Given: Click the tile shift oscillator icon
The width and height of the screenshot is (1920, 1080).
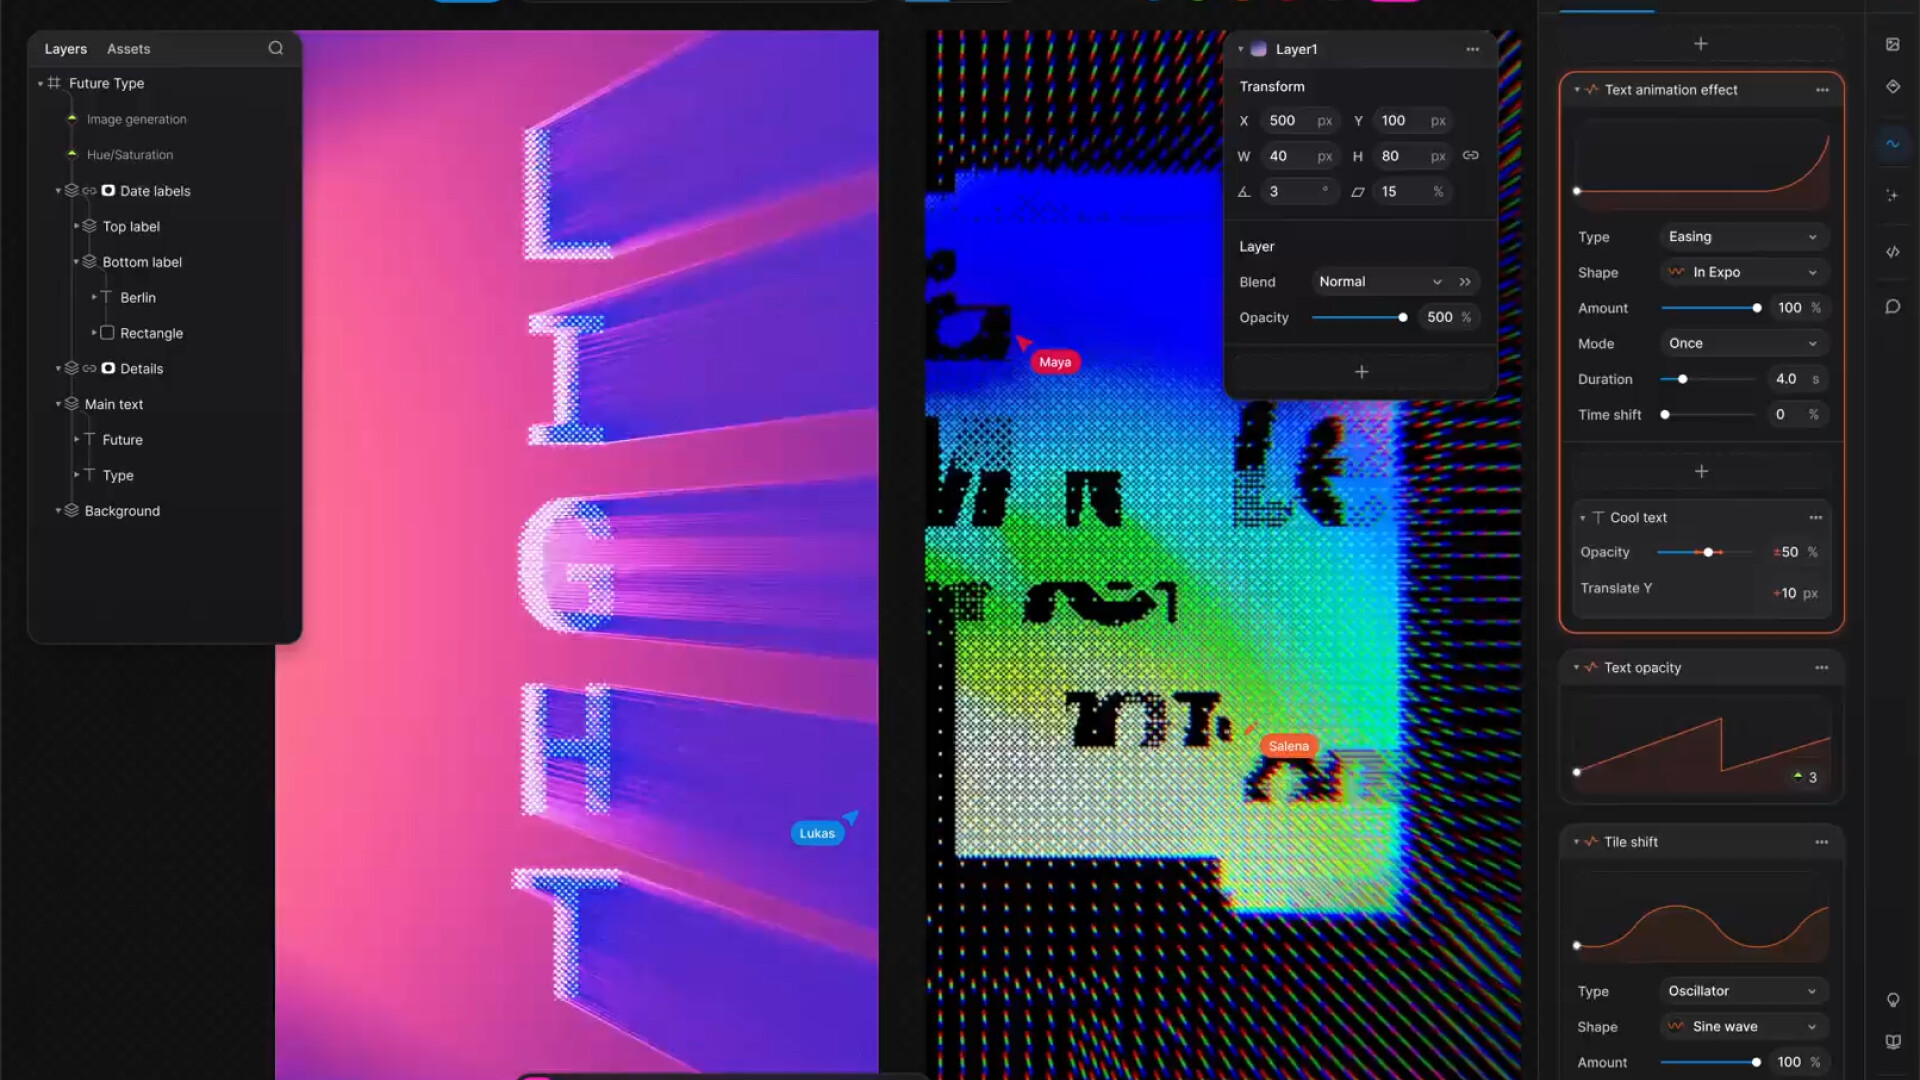Looking at the screenshot, I should (1593, 841).
